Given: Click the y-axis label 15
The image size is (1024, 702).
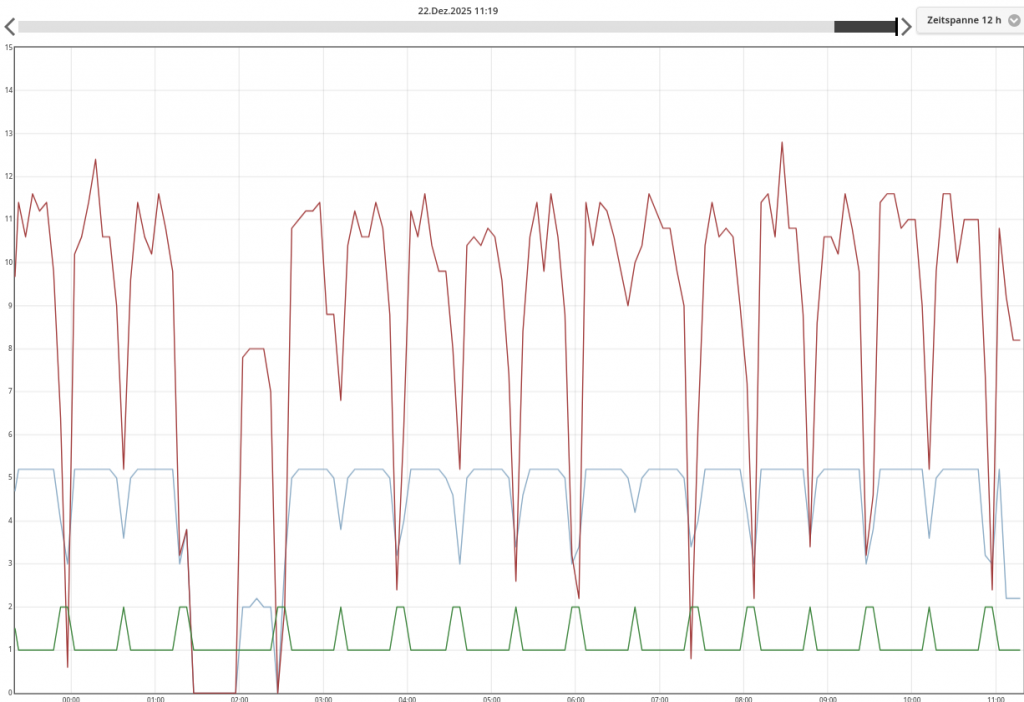Looking at the screenshot, I should tap(8, 48).
